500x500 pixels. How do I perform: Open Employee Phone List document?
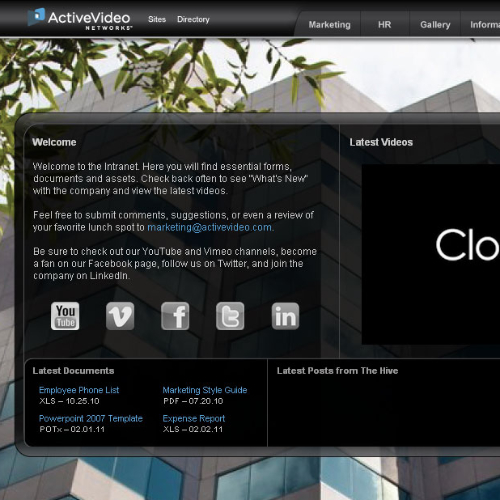pyautogui.click(x=79, y=390)
